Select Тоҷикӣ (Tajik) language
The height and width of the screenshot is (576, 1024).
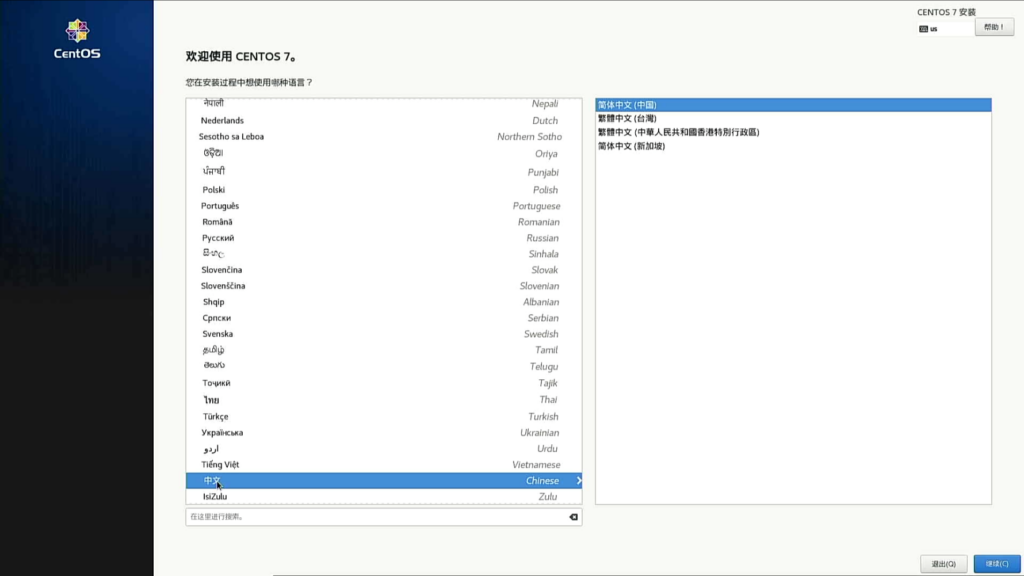383,383
